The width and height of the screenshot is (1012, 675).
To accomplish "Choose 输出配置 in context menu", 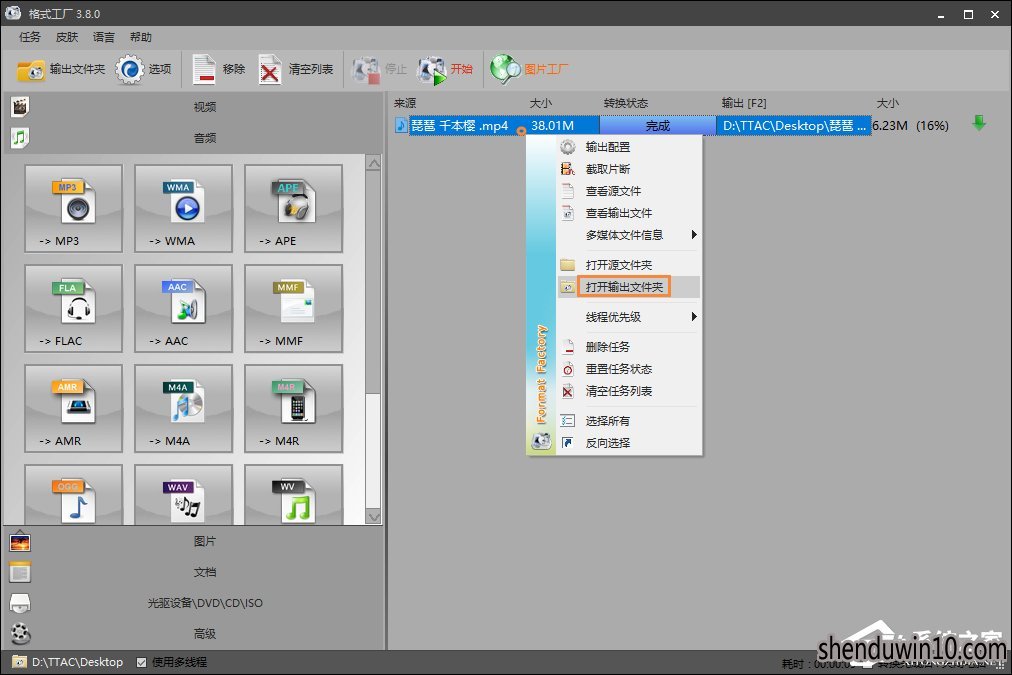I will (629, 147).
